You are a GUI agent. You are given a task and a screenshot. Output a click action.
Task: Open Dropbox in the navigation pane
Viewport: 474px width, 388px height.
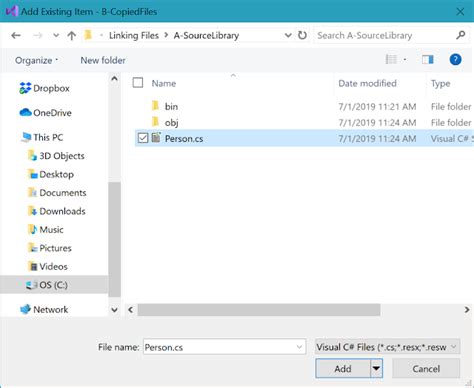tap(44, 88)
